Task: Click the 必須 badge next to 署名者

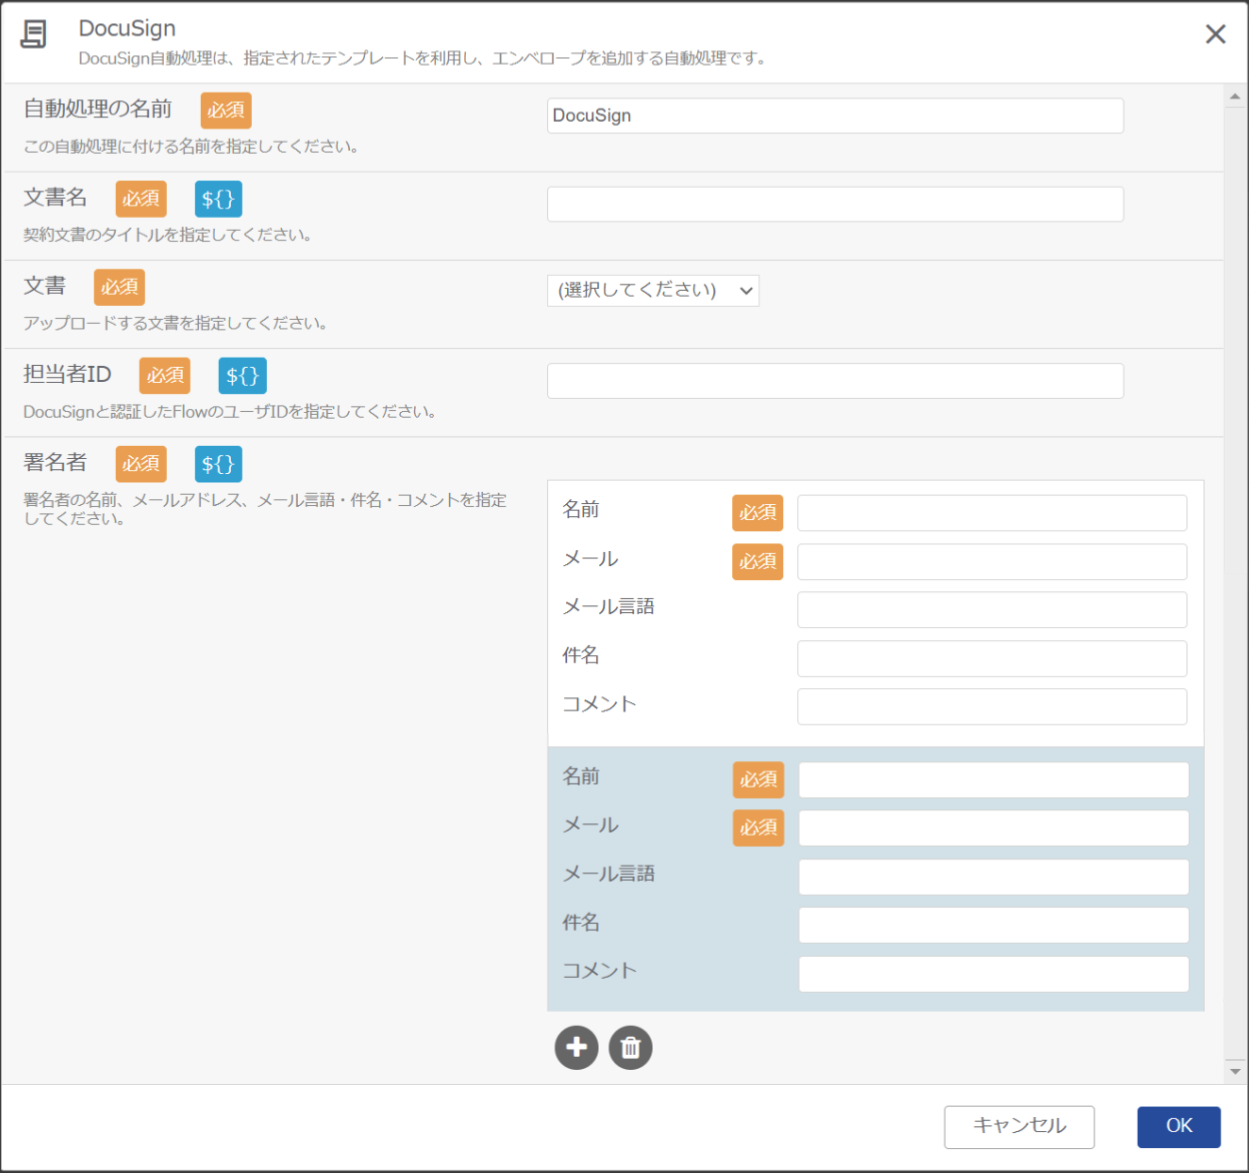Action: [x=141, y=464]
